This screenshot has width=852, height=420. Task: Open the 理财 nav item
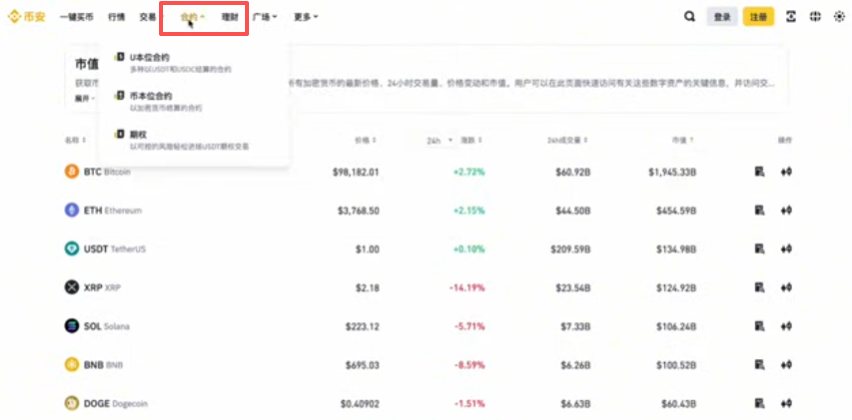coord(230,17)
